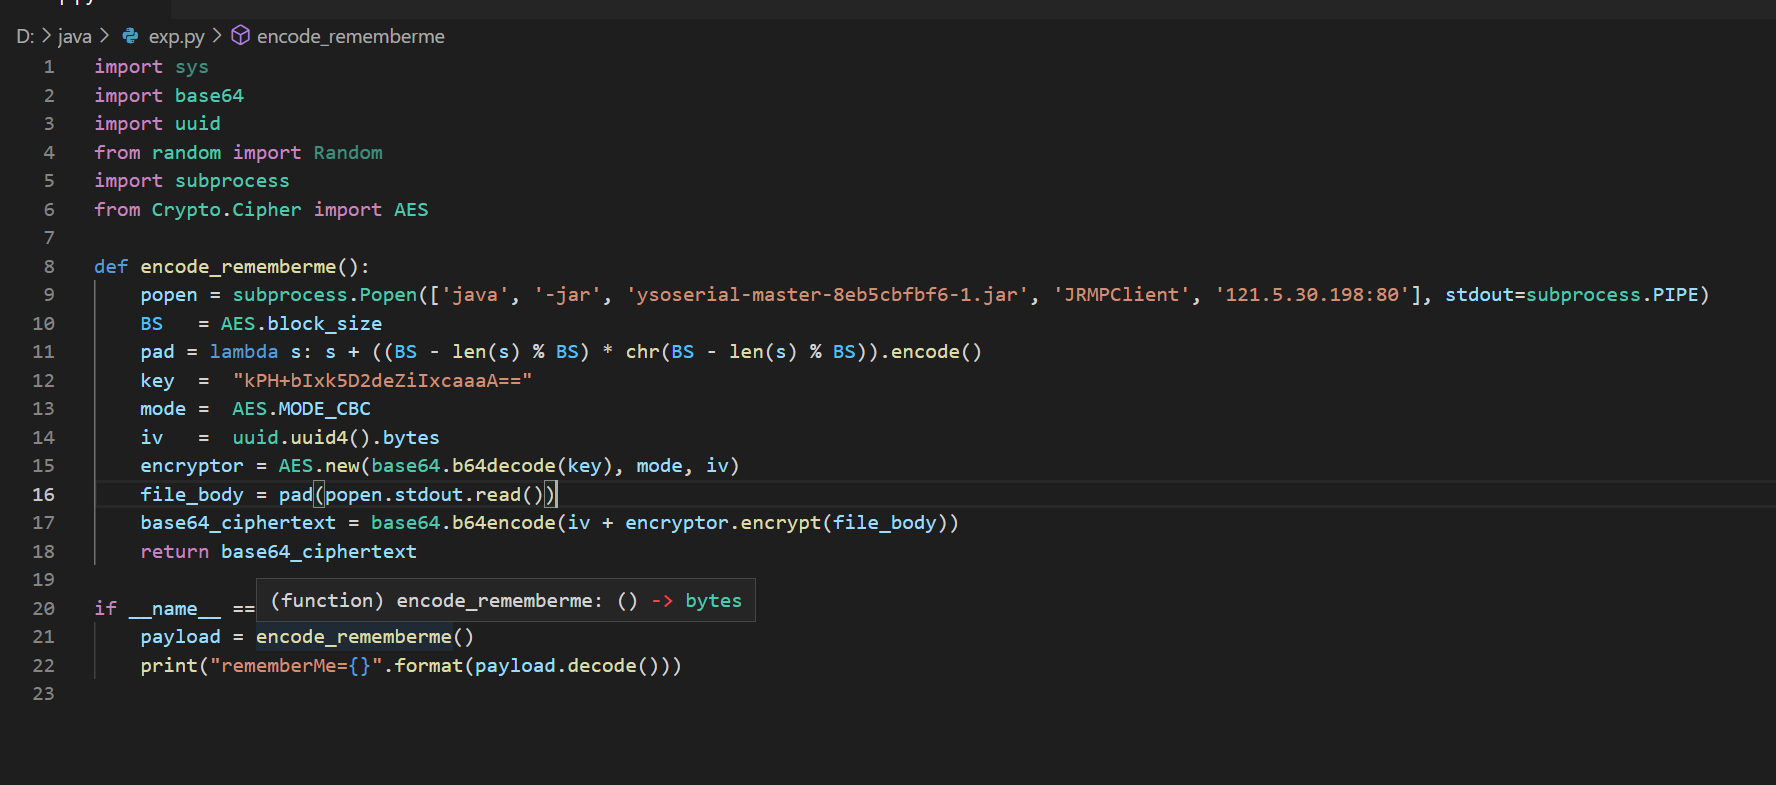
Task: Click line number 20 in gutter
Action: click(44, 609)
